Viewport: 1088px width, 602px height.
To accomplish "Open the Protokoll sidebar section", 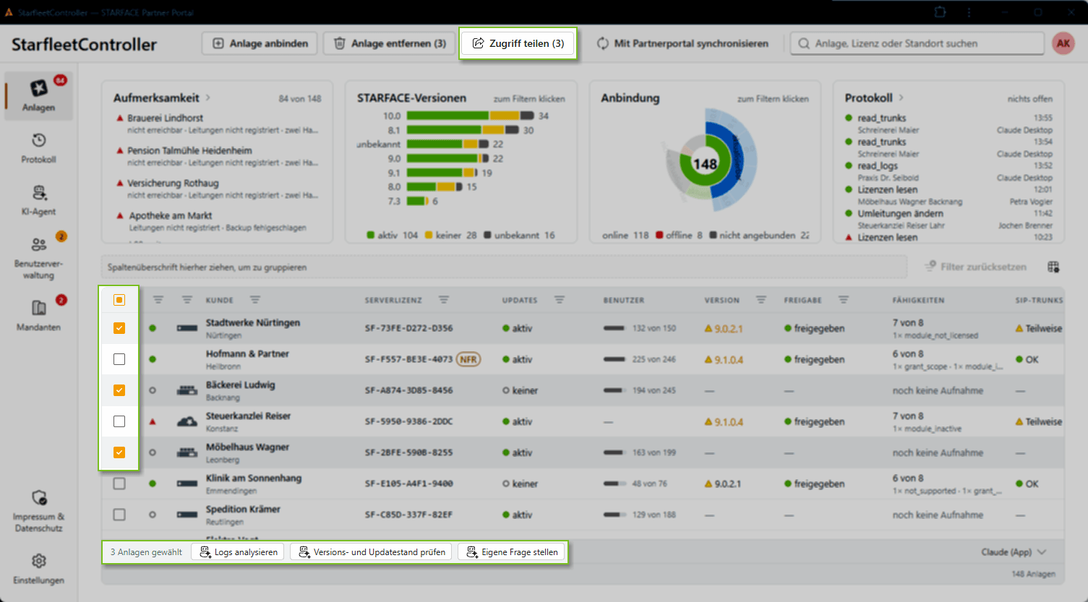I will click(39, 148).
